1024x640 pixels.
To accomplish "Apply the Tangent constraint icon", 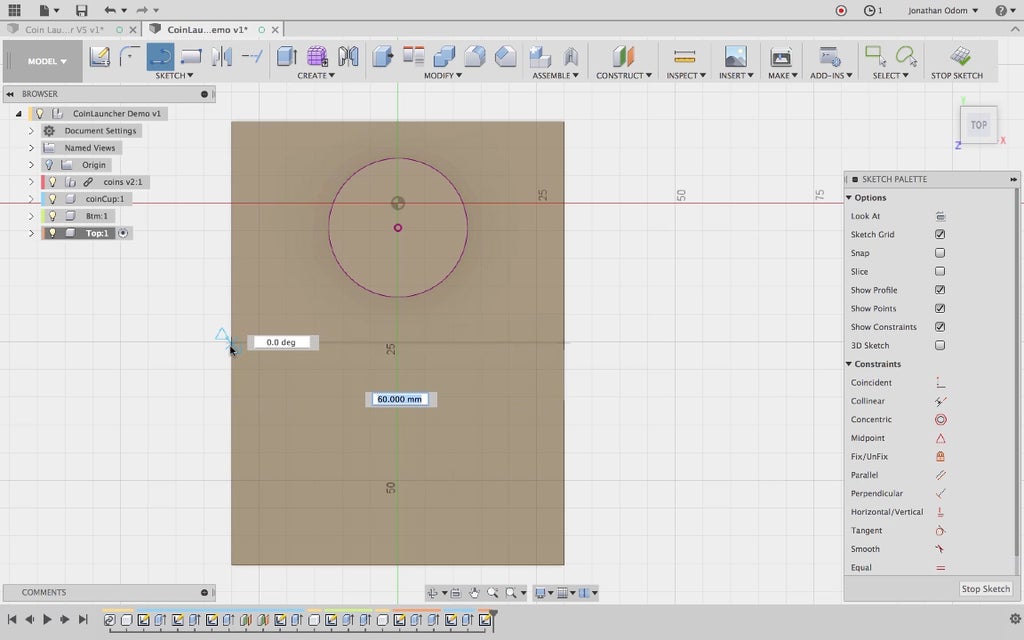I will [x=940, y=531].
